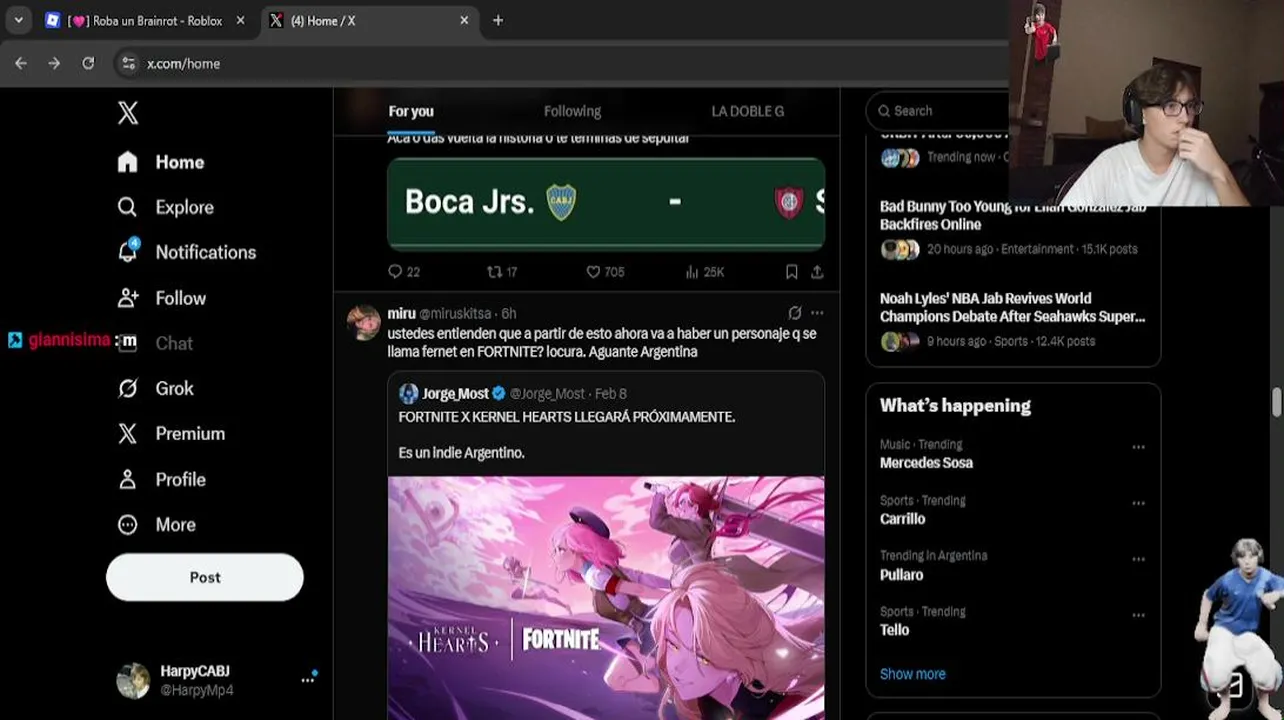This screenshot has height=720, width=1284.
Task: Open Notifications bell
Action: pyautogui.click(x=186, y=252)
